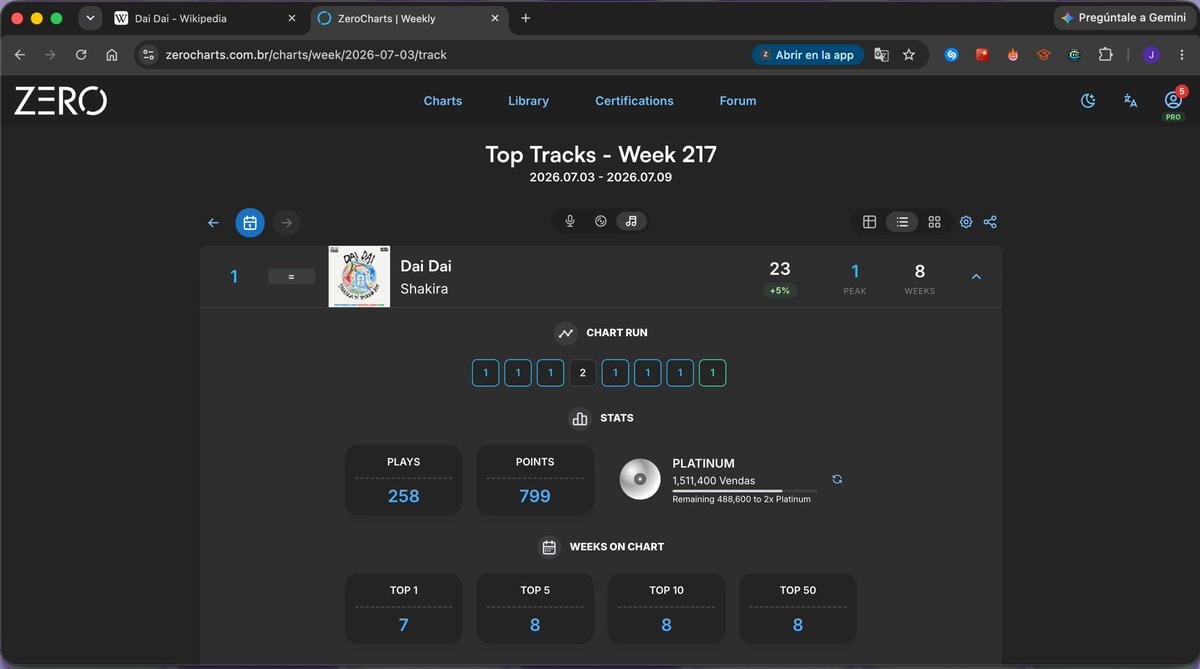Go to the previous chart week arrow
The height and width of the screenshot is (669, 1200).
point(213,222)
